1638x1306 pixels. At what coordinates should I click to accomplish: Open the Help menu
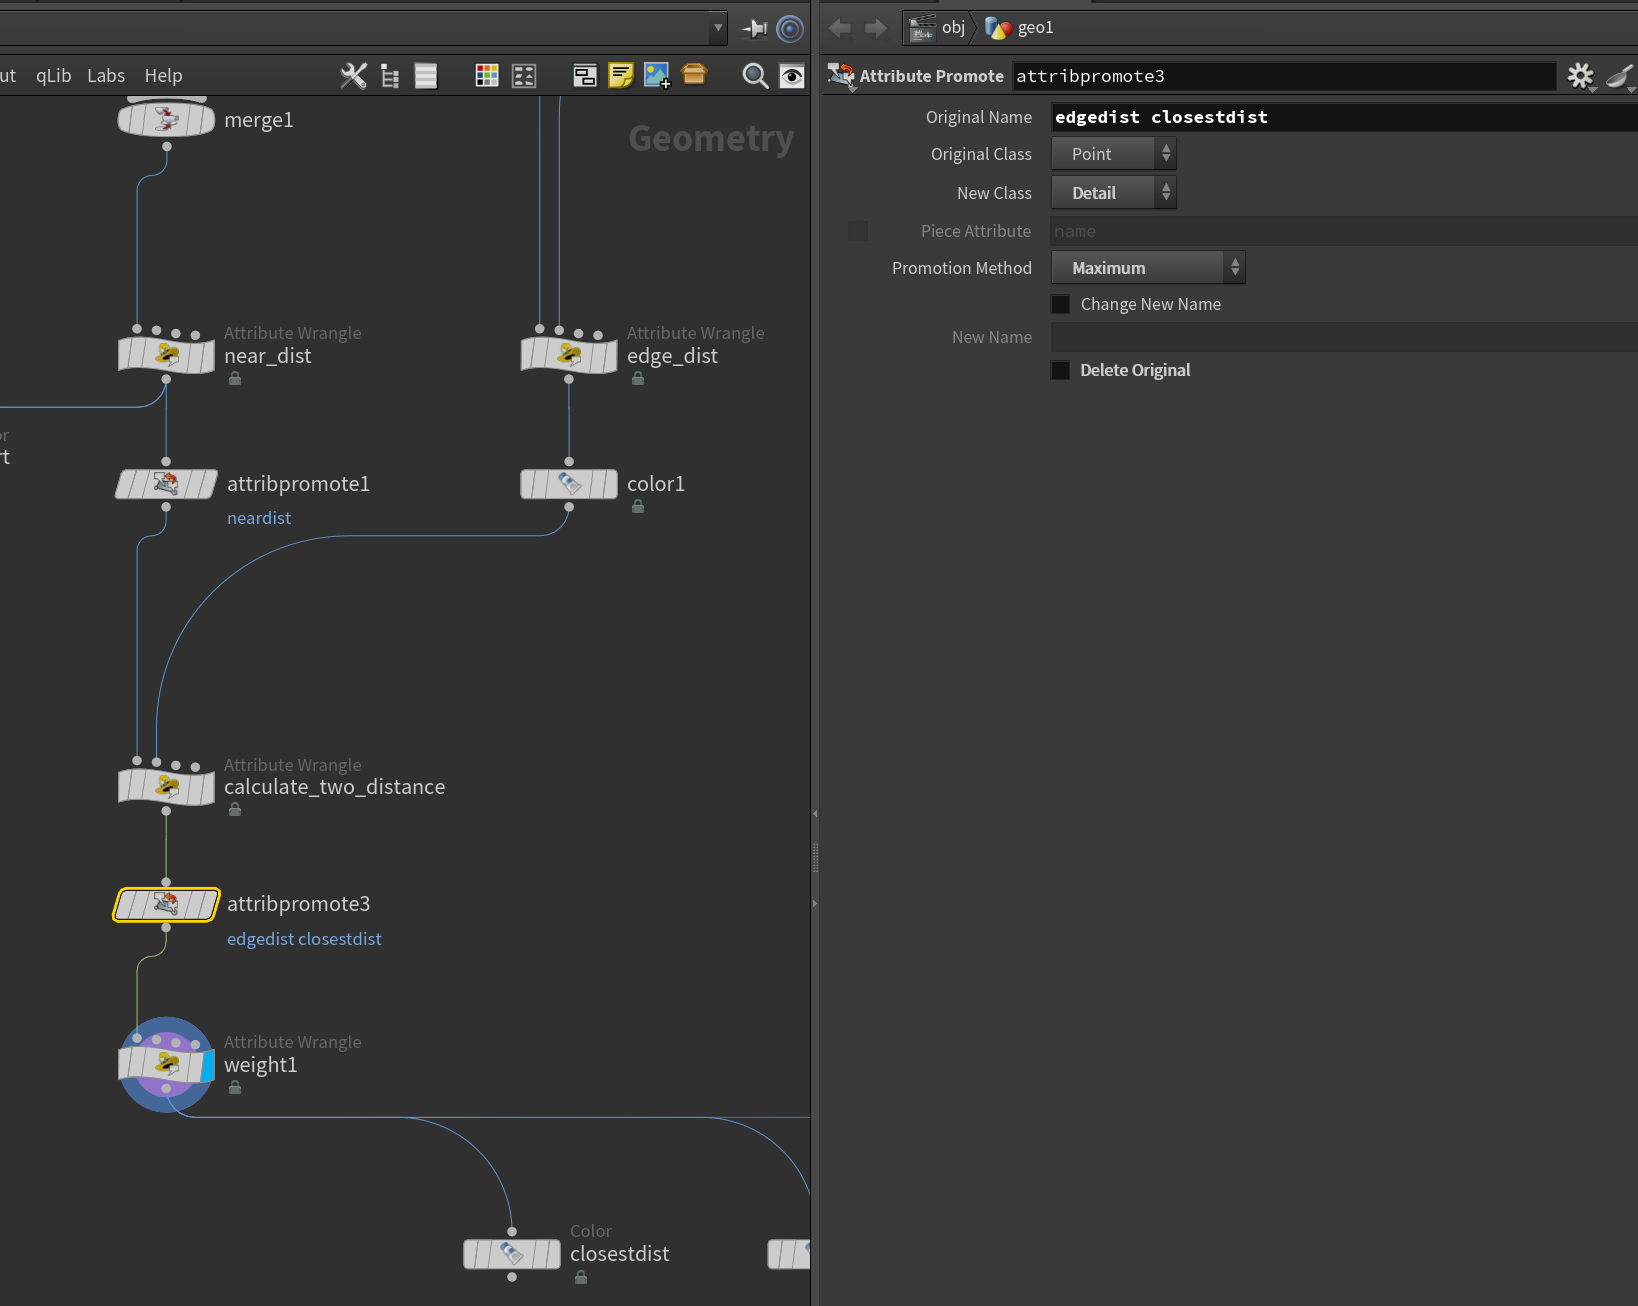pyautogui.click(x=163, y=76)
